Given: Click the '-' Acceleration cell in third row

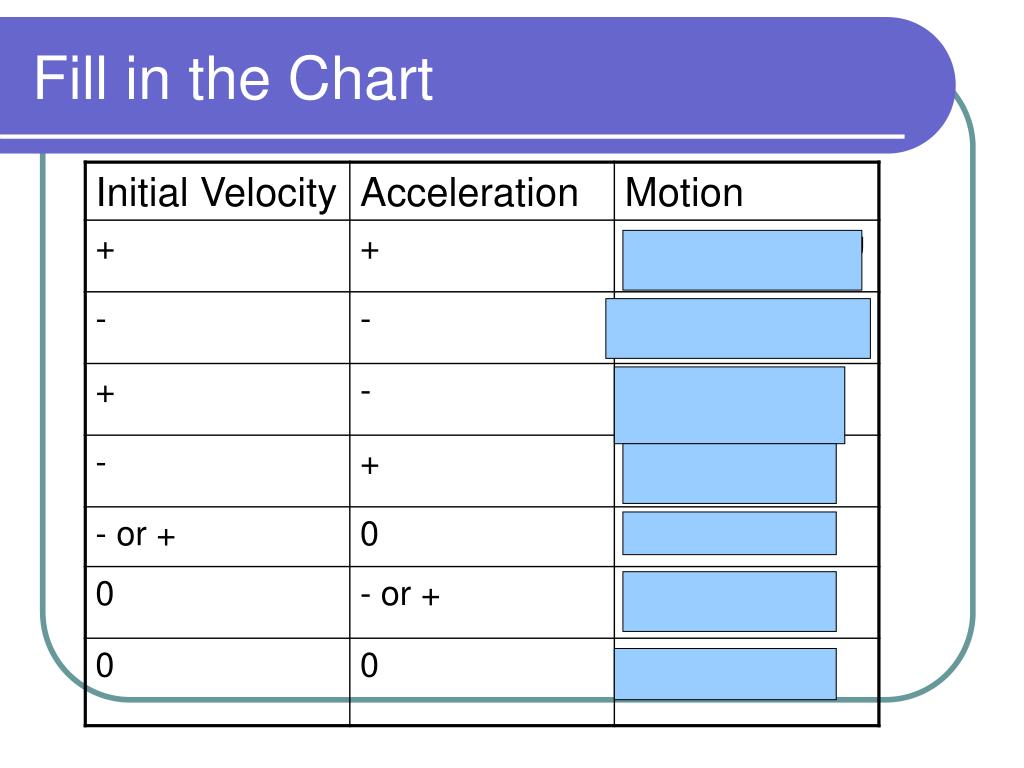Looking at the screenshot, I should (x=482, y=400).
